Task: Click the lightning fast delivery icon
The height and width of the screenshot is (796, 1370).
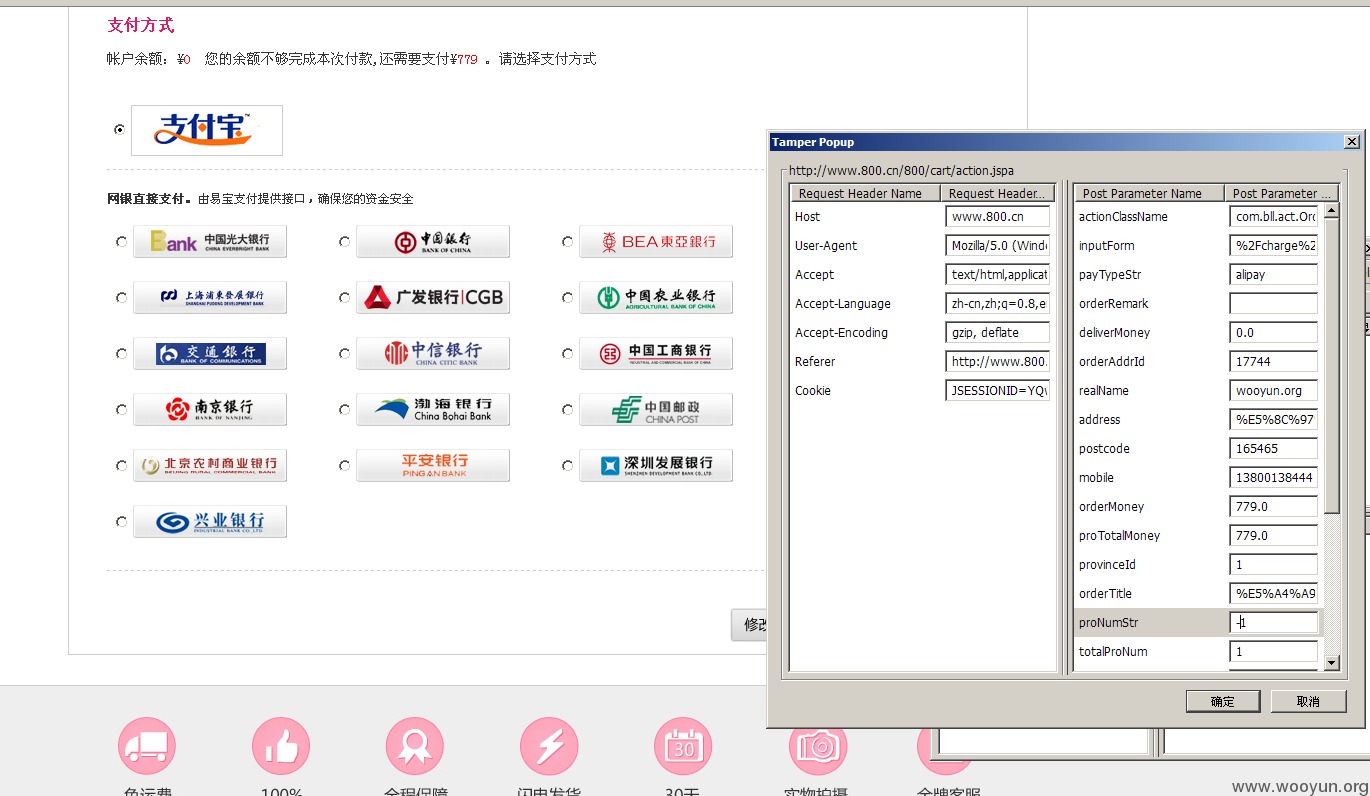Action: click(x=549, y=747)
